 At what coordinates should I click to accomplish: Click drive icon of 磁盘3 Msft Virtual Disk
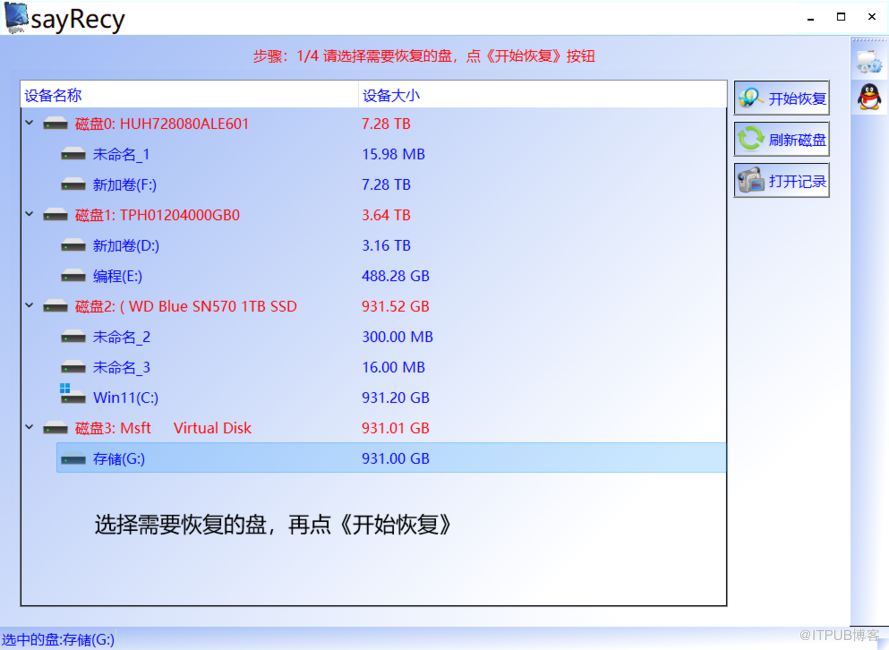56,428
